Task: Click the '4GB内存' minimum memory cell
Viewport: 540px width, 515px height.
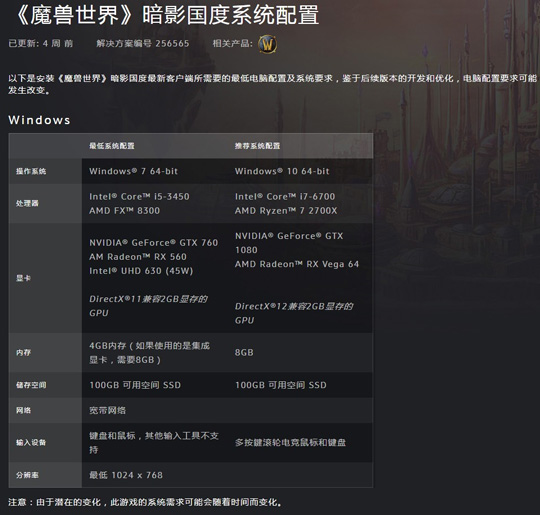Action: [x=149, y=353]
